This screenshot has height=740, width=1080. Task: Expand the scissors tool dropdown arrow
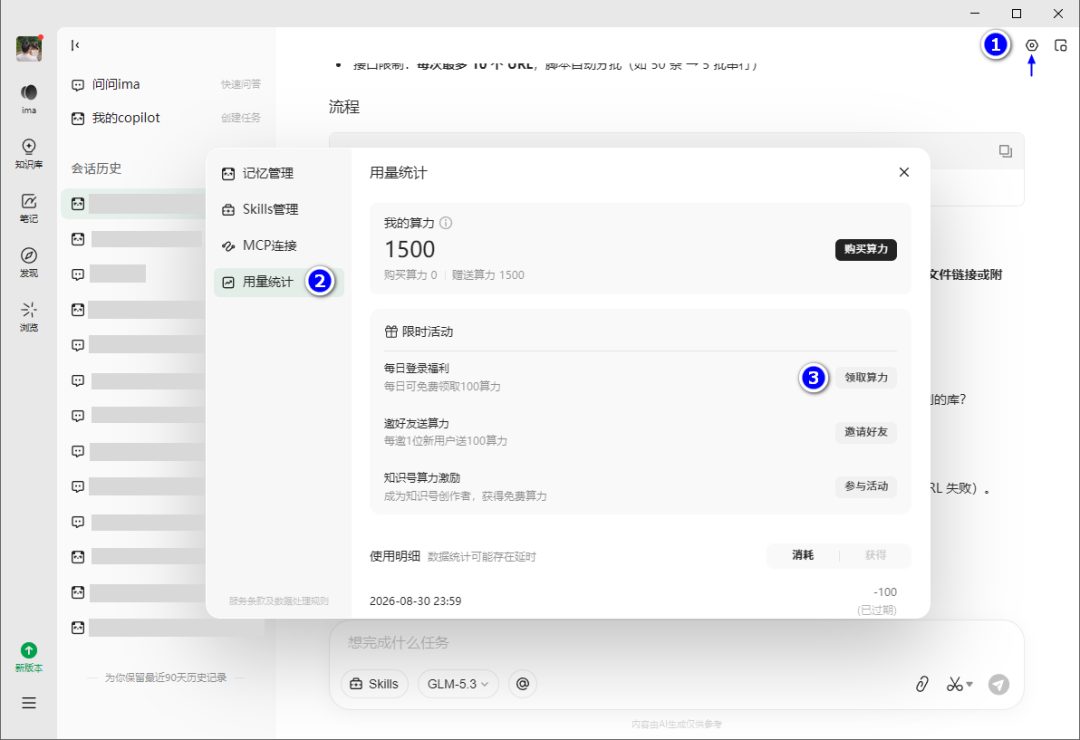(970, 684)
